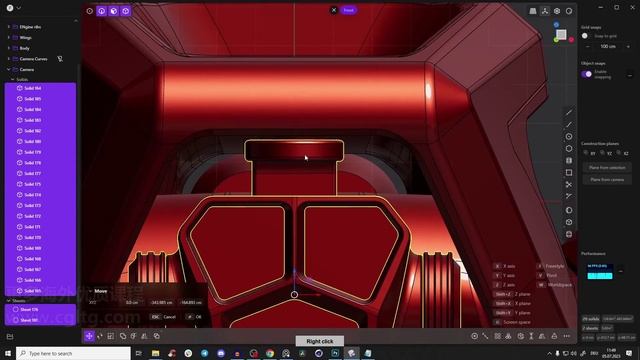The image size is (640, 360).
Task: Click the grid array icon in bottom toolbar
Action: coord(498,336)
